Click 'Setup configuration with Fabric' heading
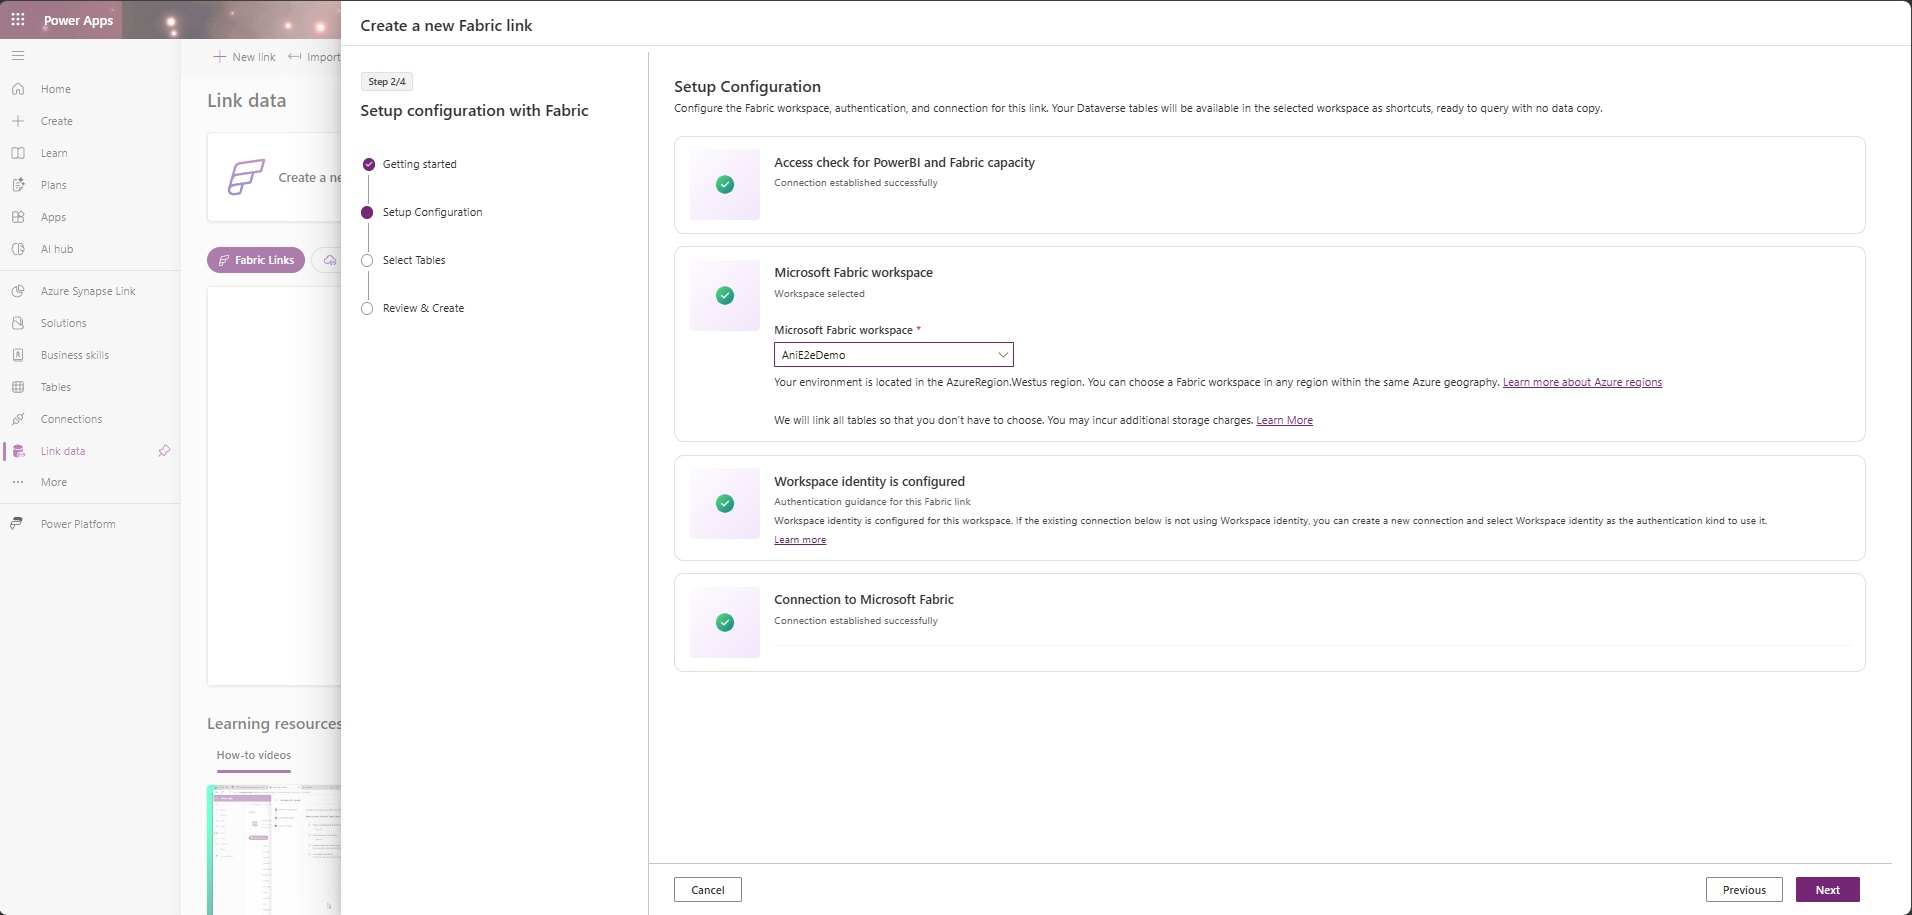The image size is (1912, 915). pyautogui.click(x=474, y=111)
